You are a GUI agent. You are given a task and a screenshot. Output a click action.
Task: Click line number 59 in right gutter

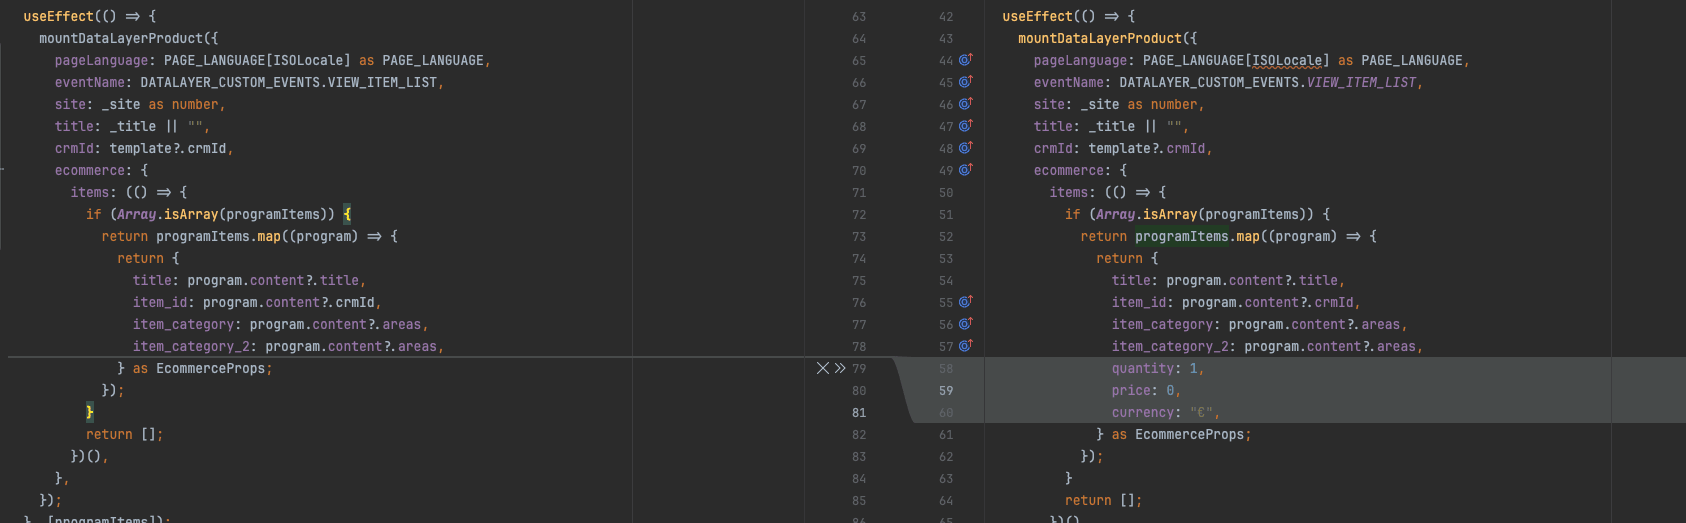(945, 391)
